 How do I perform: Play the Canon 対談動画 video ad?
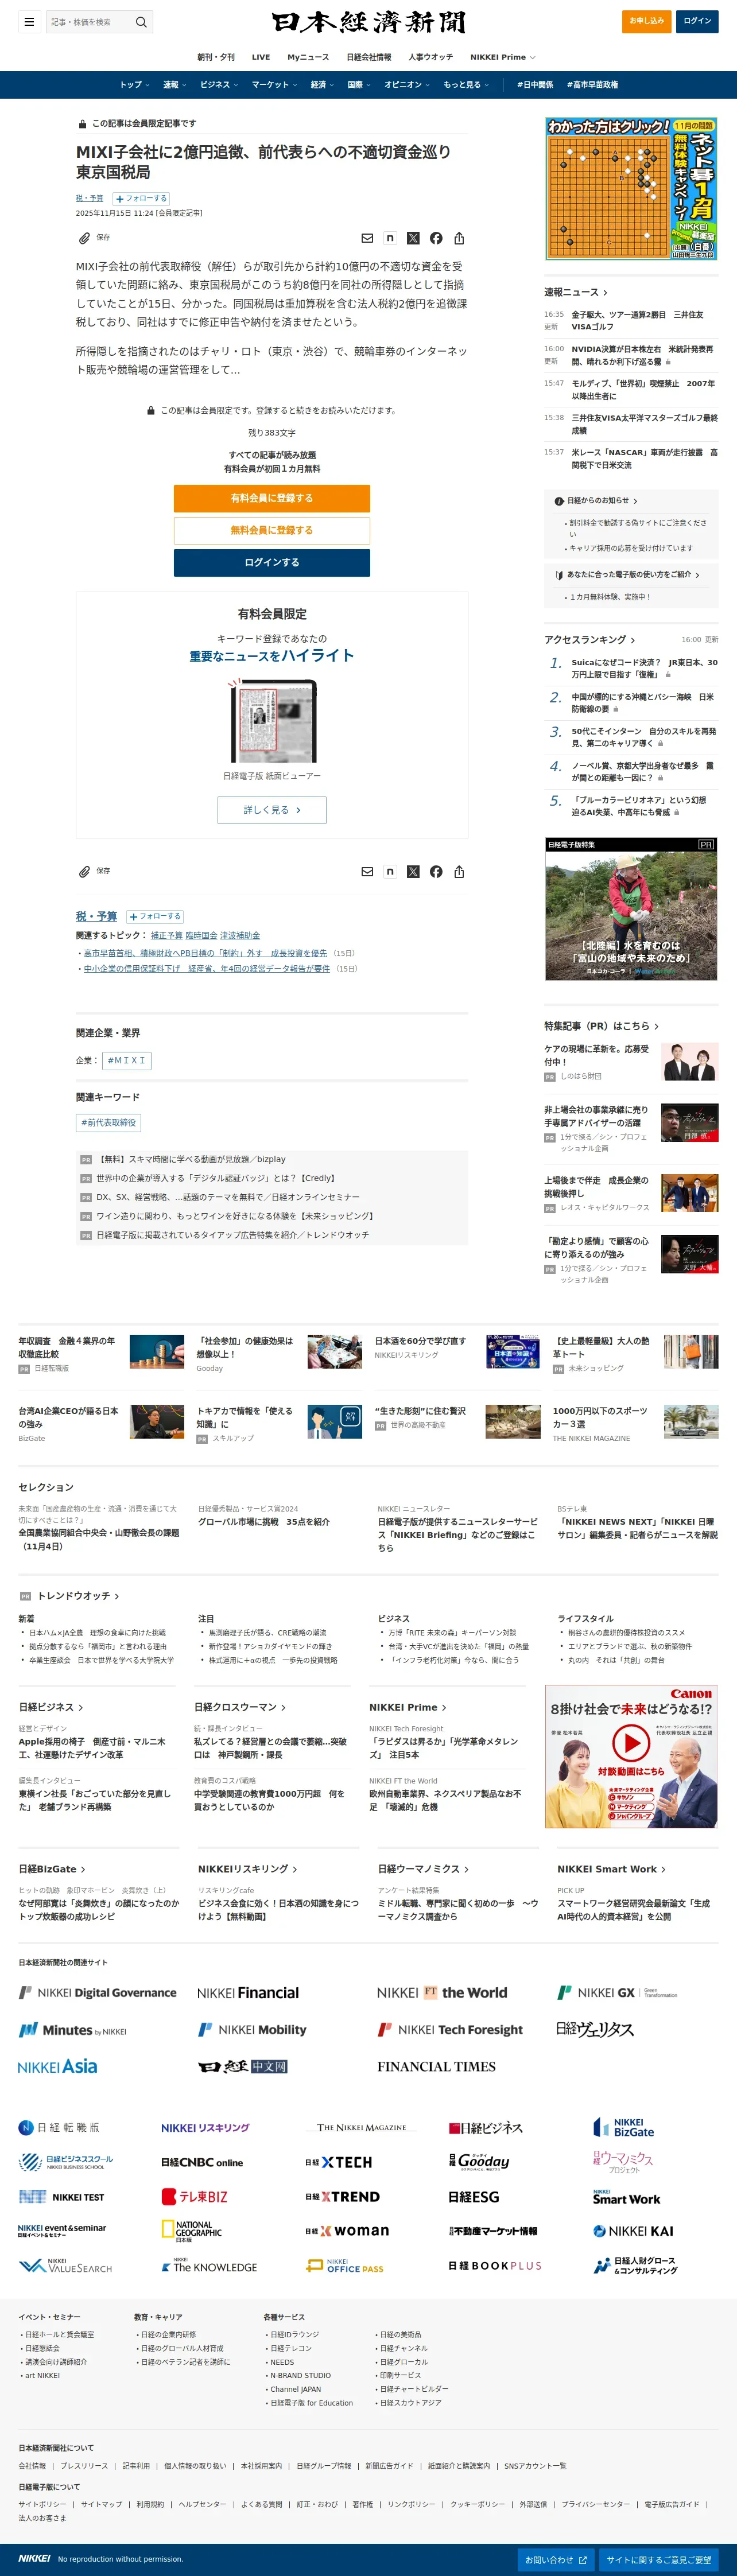(x=631, y=1744)
